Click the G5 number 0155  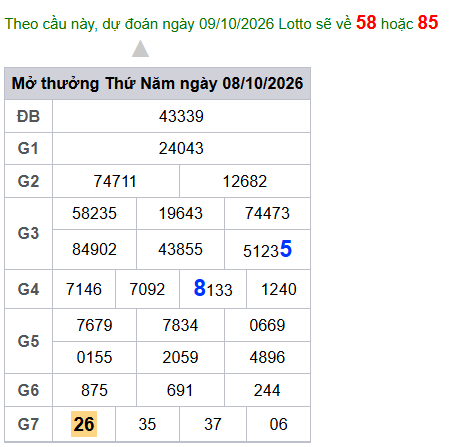pyautogui.click(x=94, y=357)
